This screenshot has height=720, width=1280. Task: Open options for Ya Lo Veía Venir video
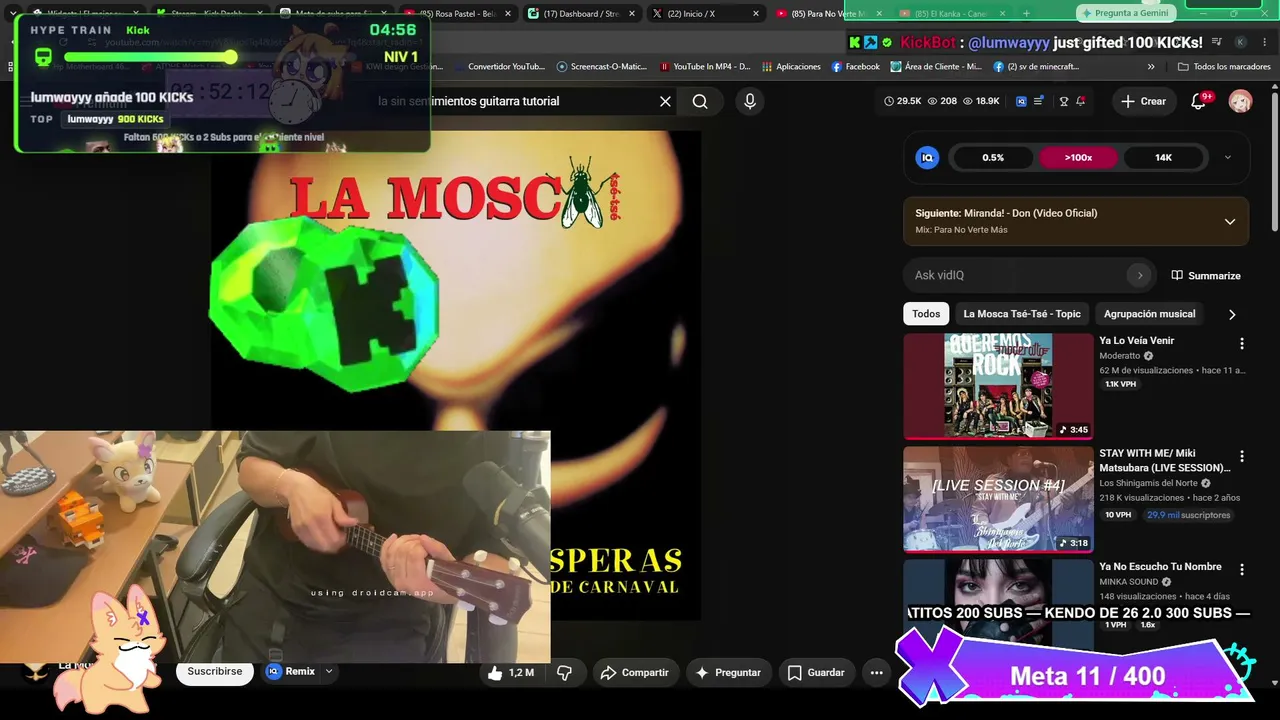click(x=1242, y=344)
